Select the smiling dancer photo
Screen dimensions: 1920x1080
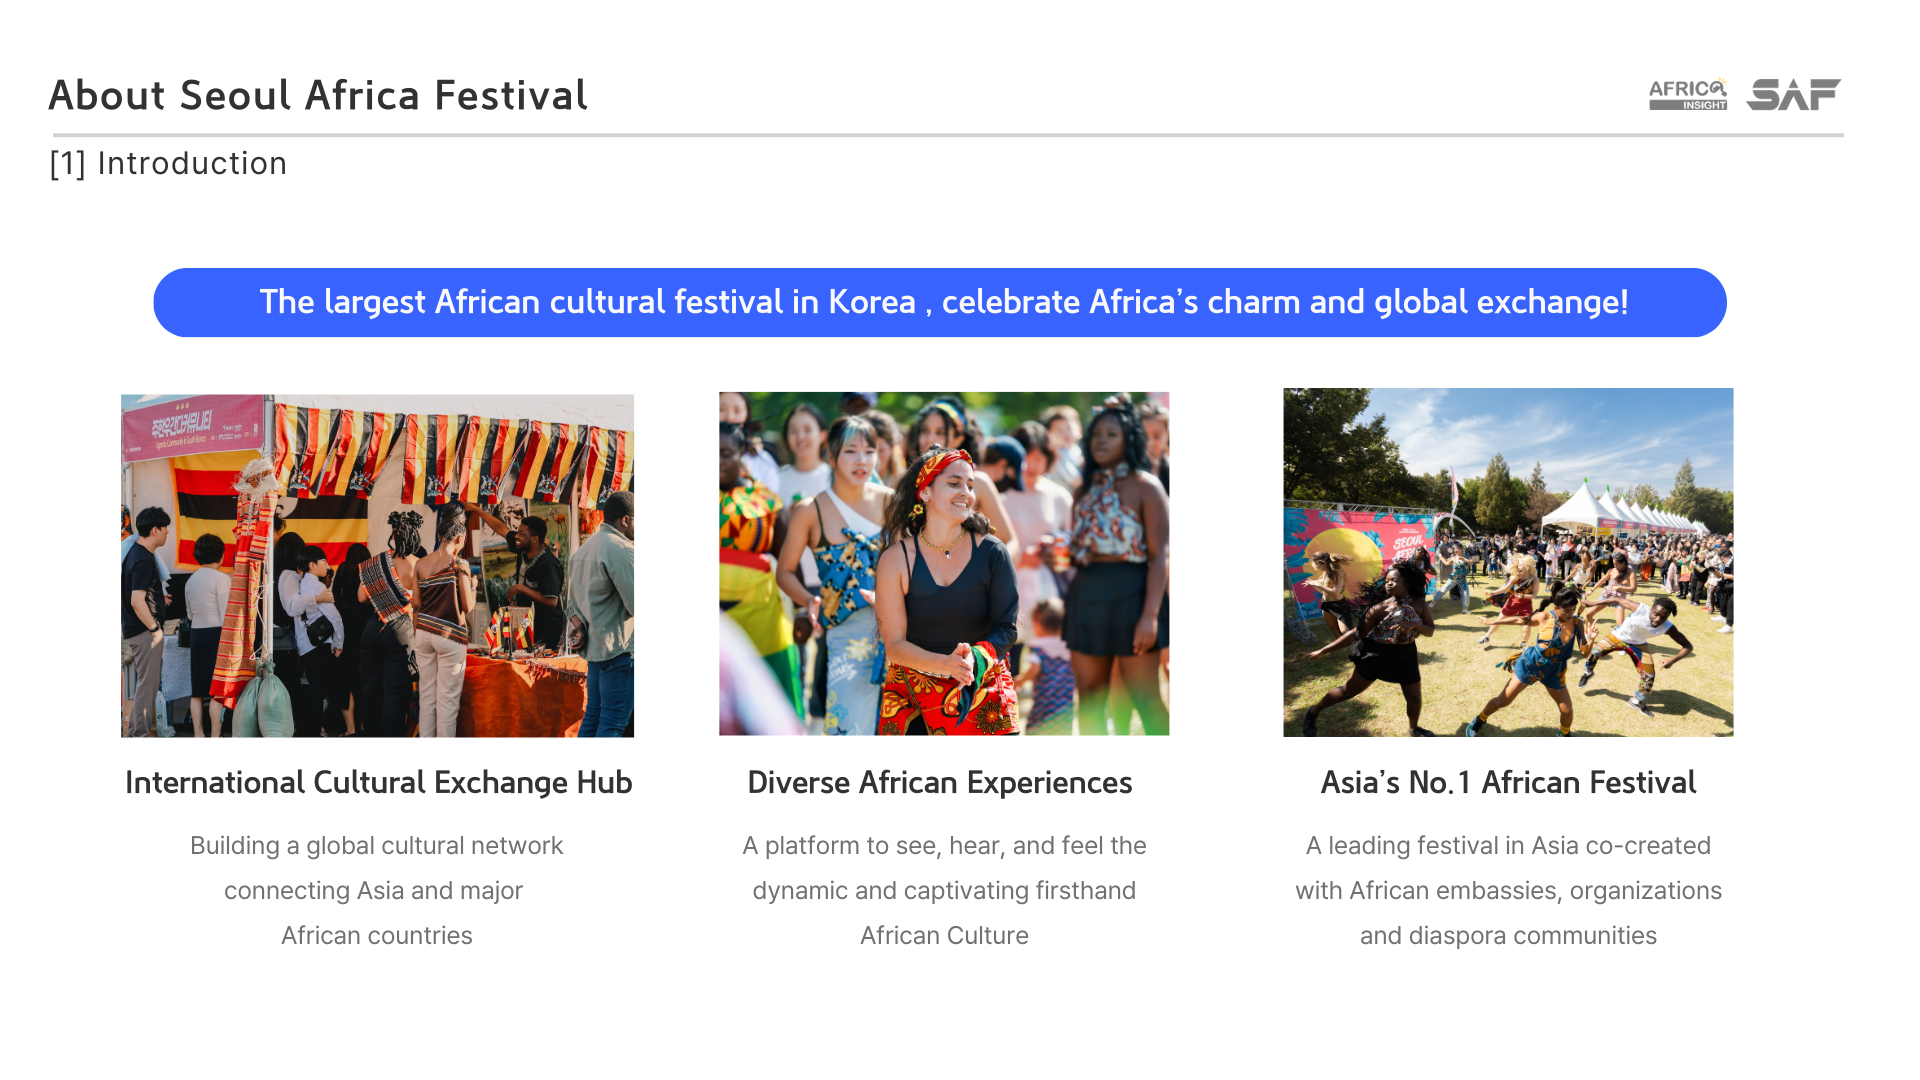point(943,563)
